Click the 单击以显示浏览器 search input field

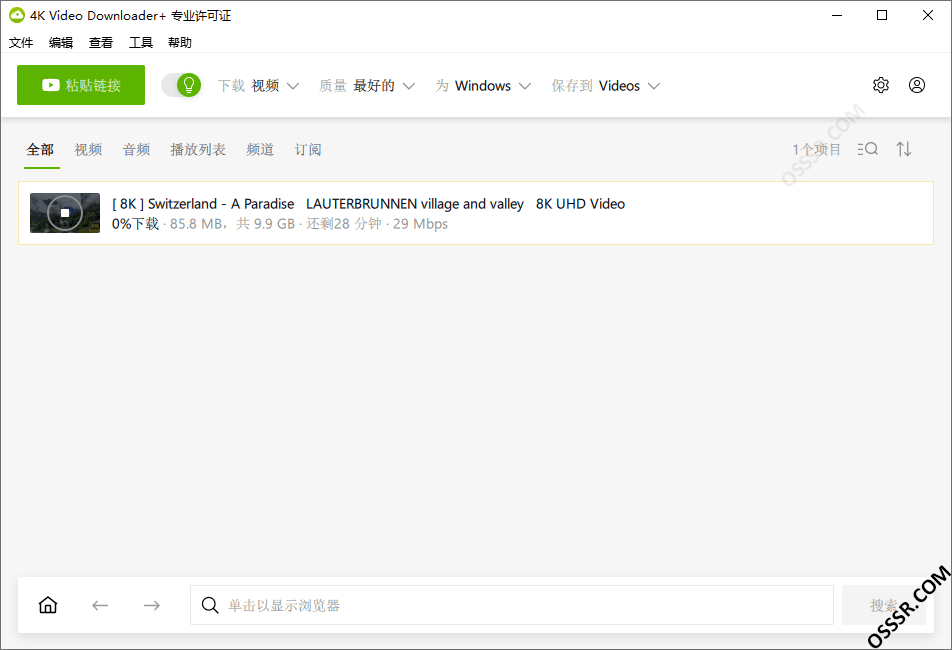point(512,605)
